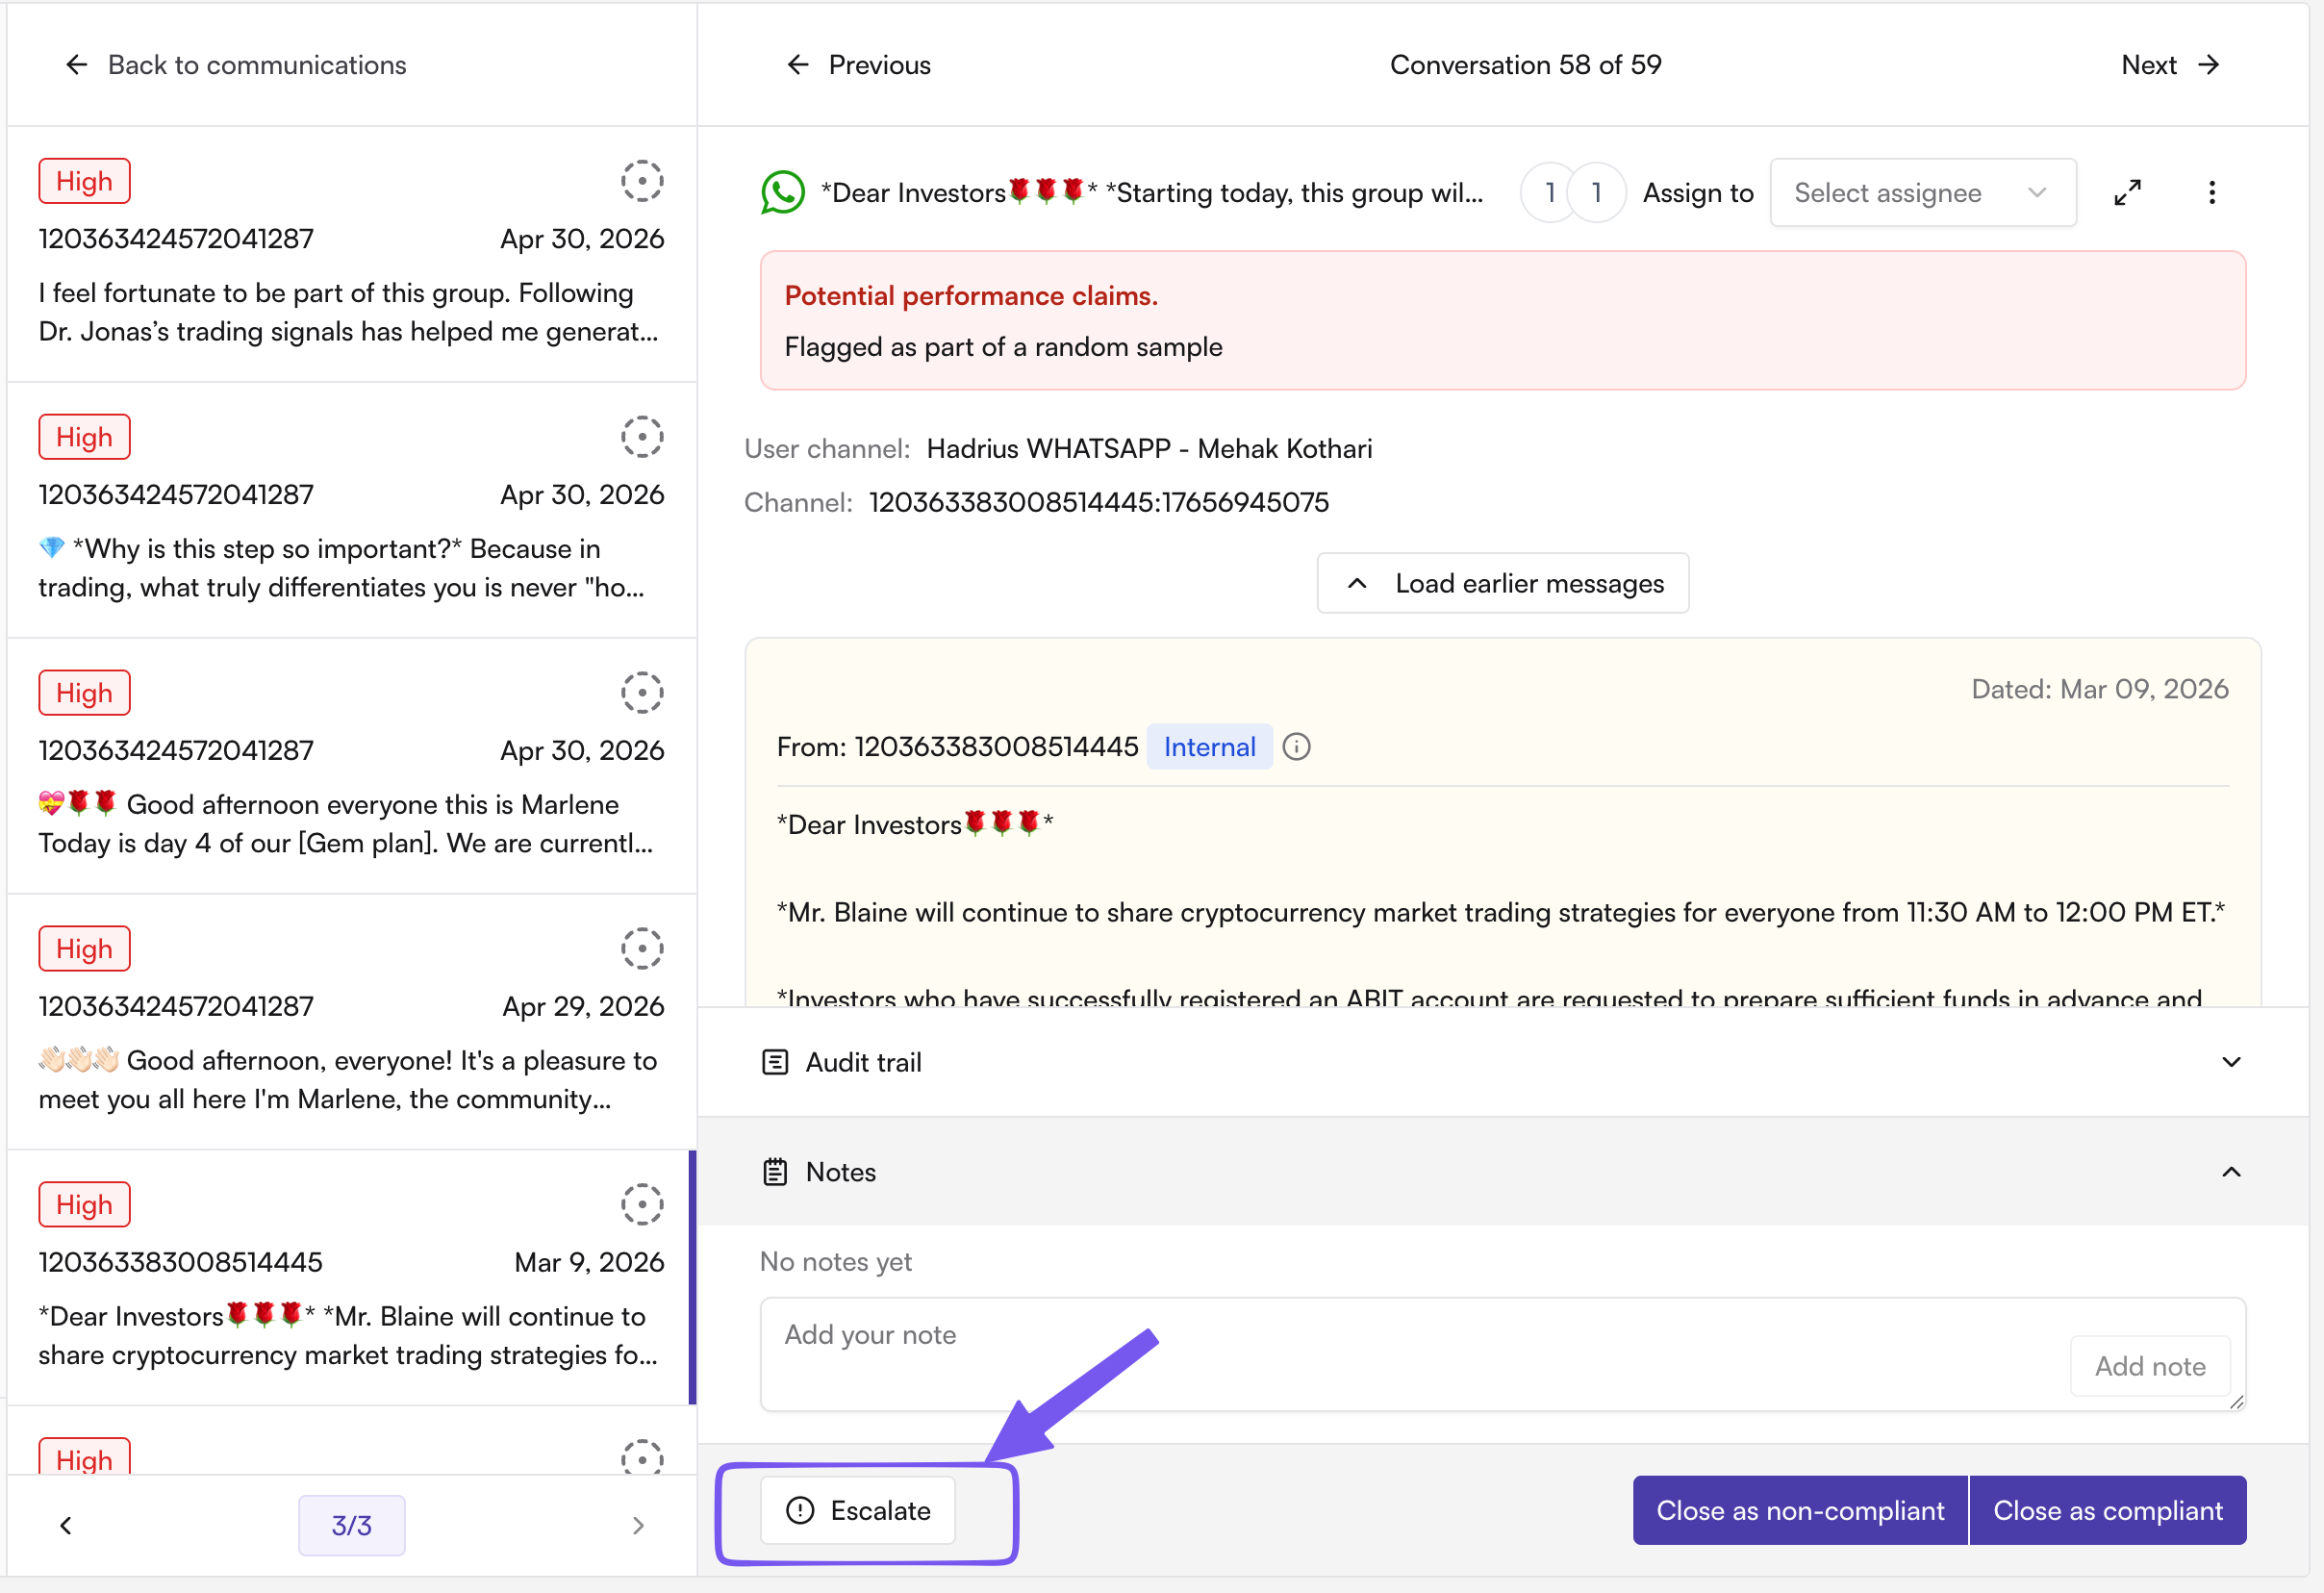Open the Select assignee dropdown
The width and height of the screenshot is (2324, 1593).
click(x=1922, y=192)
